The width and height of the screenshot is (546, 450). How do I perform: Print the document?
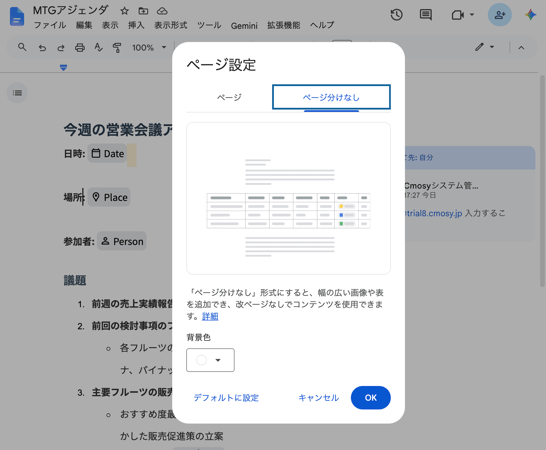point(80,47)
